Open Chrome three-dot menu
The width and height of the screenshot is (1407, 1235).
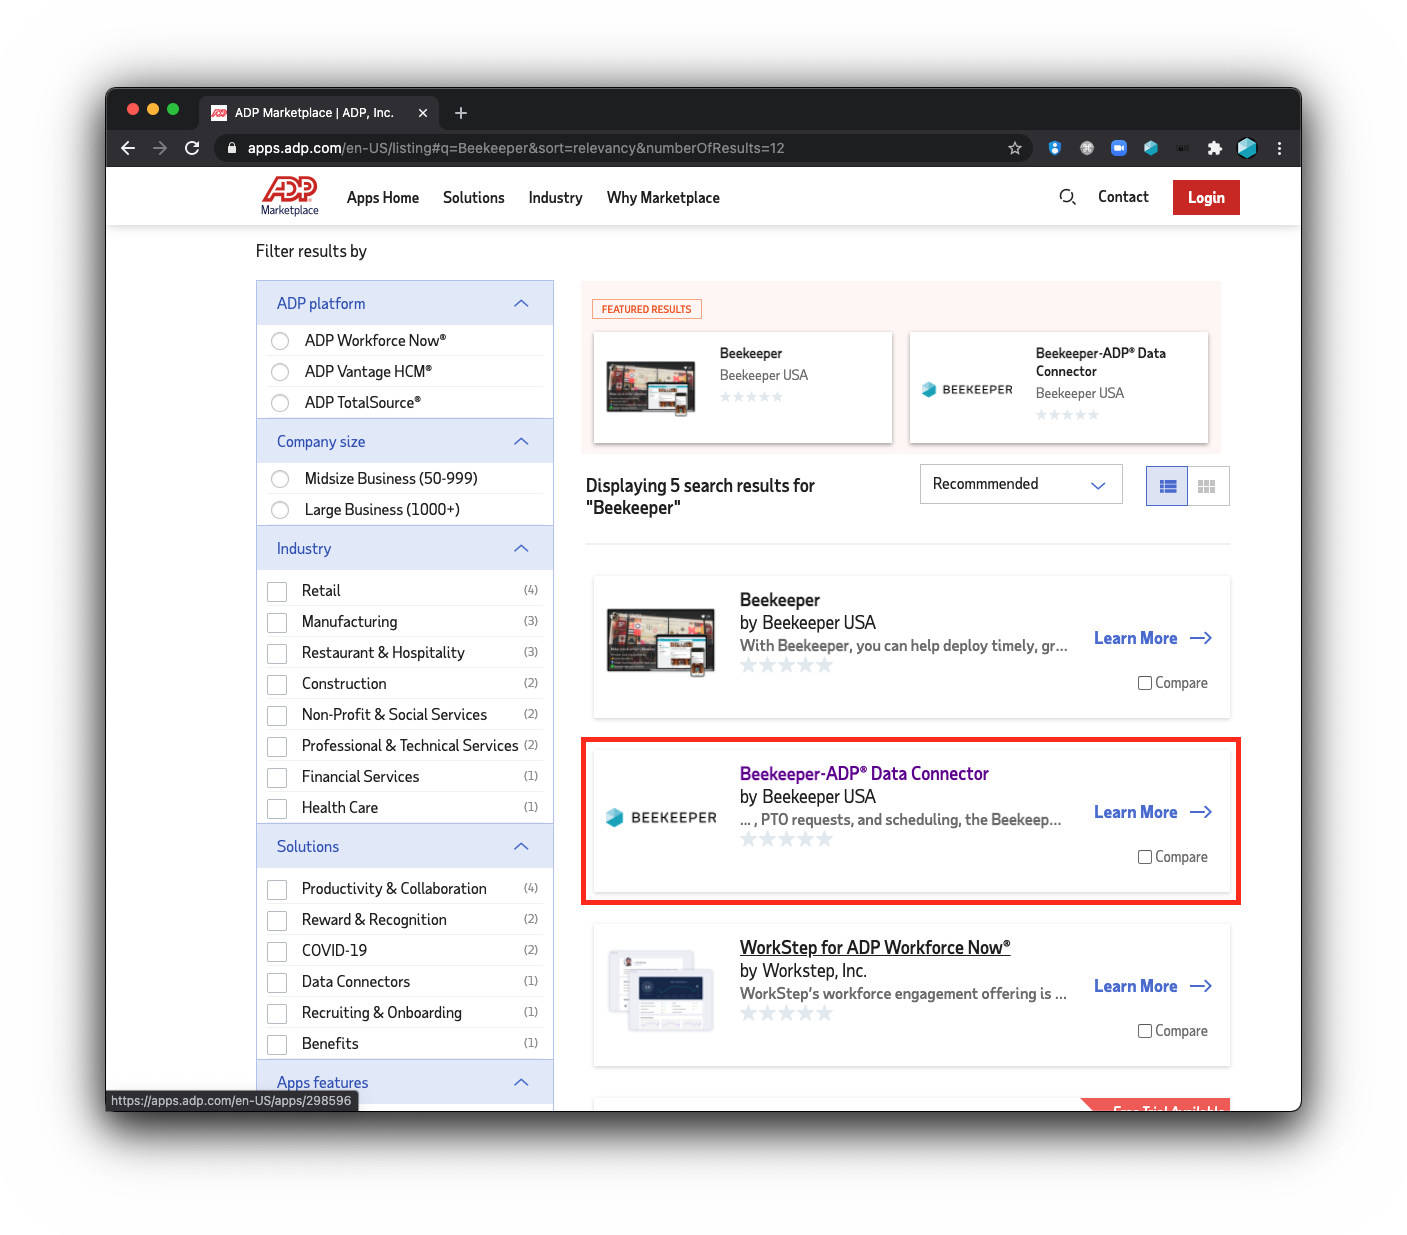tap(1279, 148)
